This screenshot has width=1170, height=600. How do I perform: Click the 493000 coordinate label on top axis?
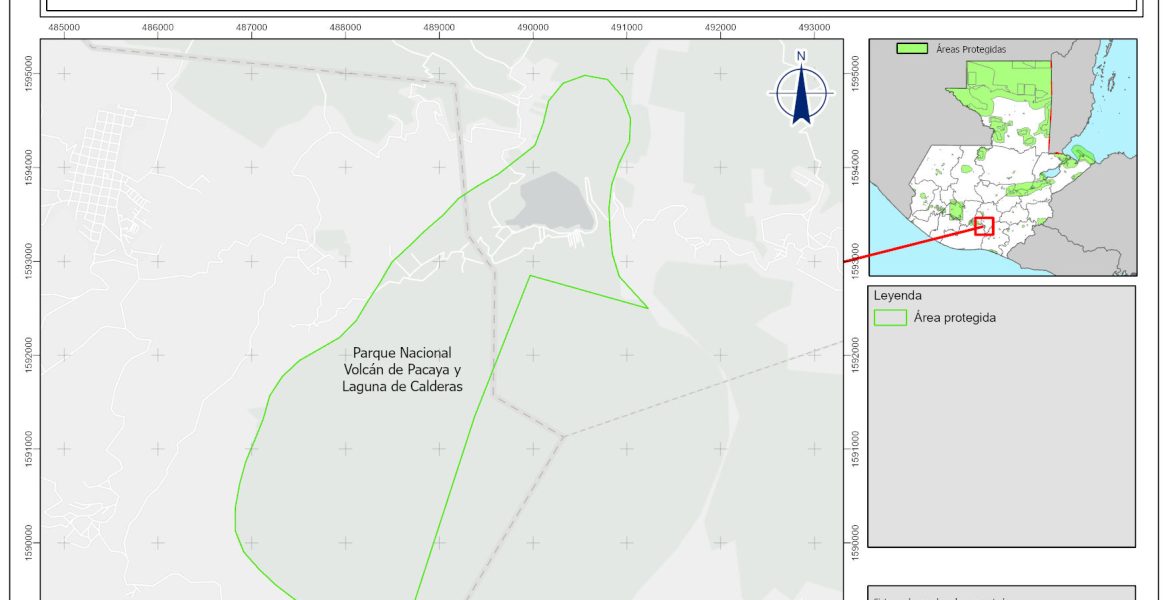tap(814, 27)
